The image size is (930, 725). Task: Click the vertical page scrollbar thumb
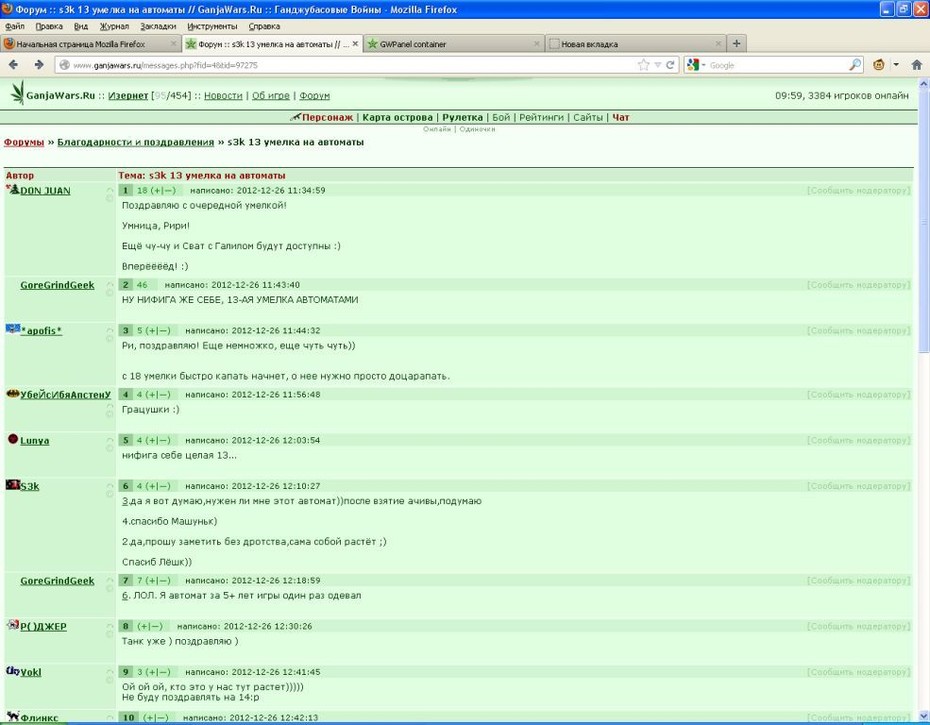pos(923,221)
